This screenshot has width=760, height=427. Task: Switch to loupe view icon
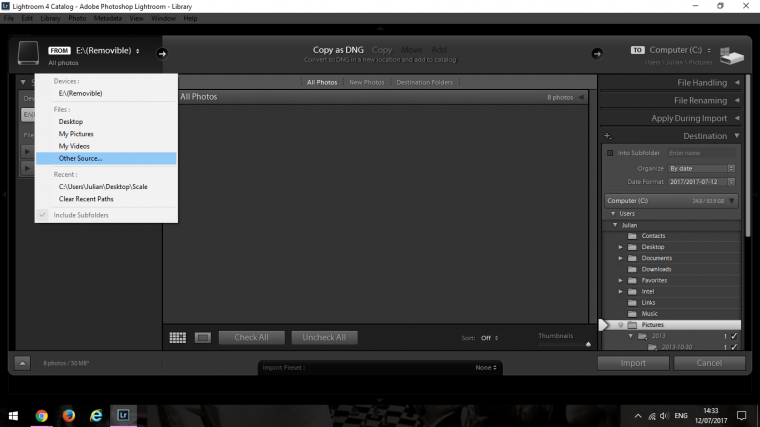203,337
